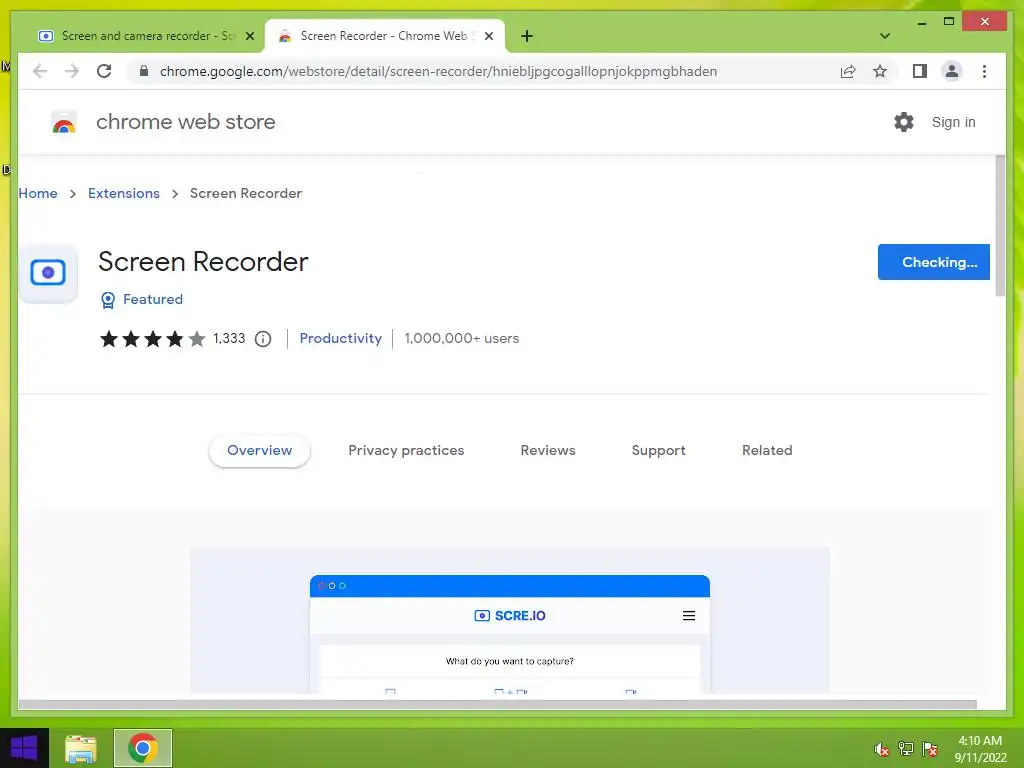Click the vertical page scrollbar thumb
The width and height of the screenshot is (1024, 768).
click(999, 225)
